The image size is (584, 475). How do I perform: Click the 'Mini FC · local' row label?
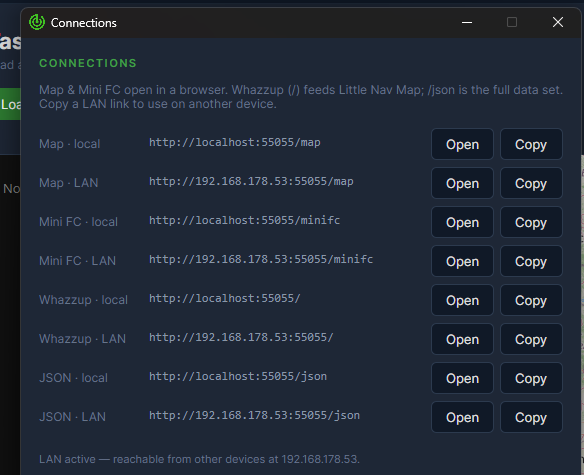point(78,222)
